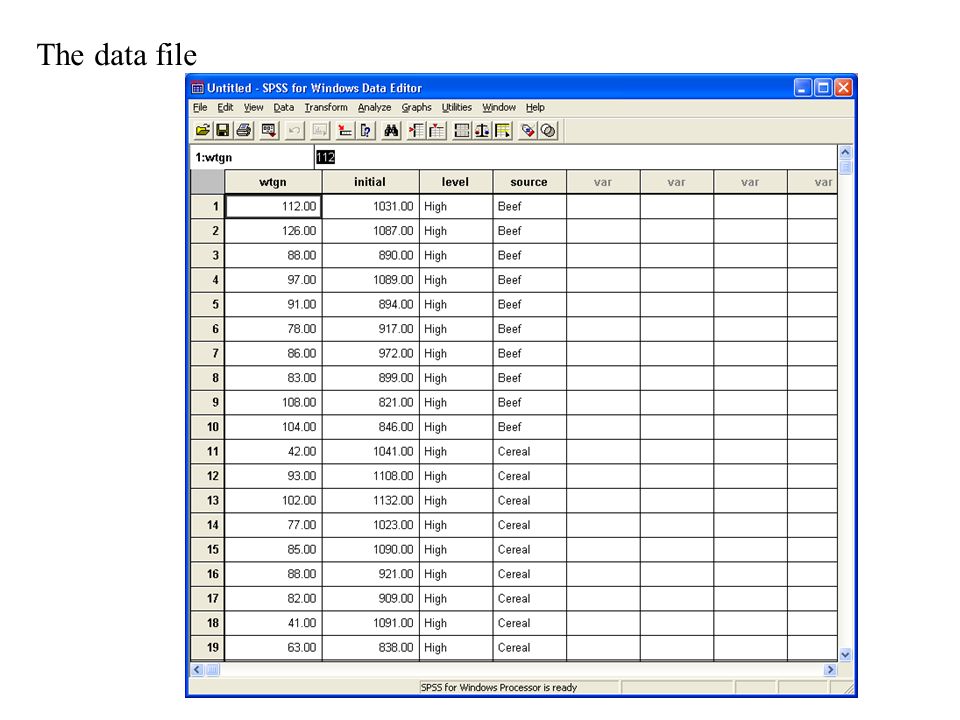Click the horizontal scrollbar right arrow

coord(830,670)
